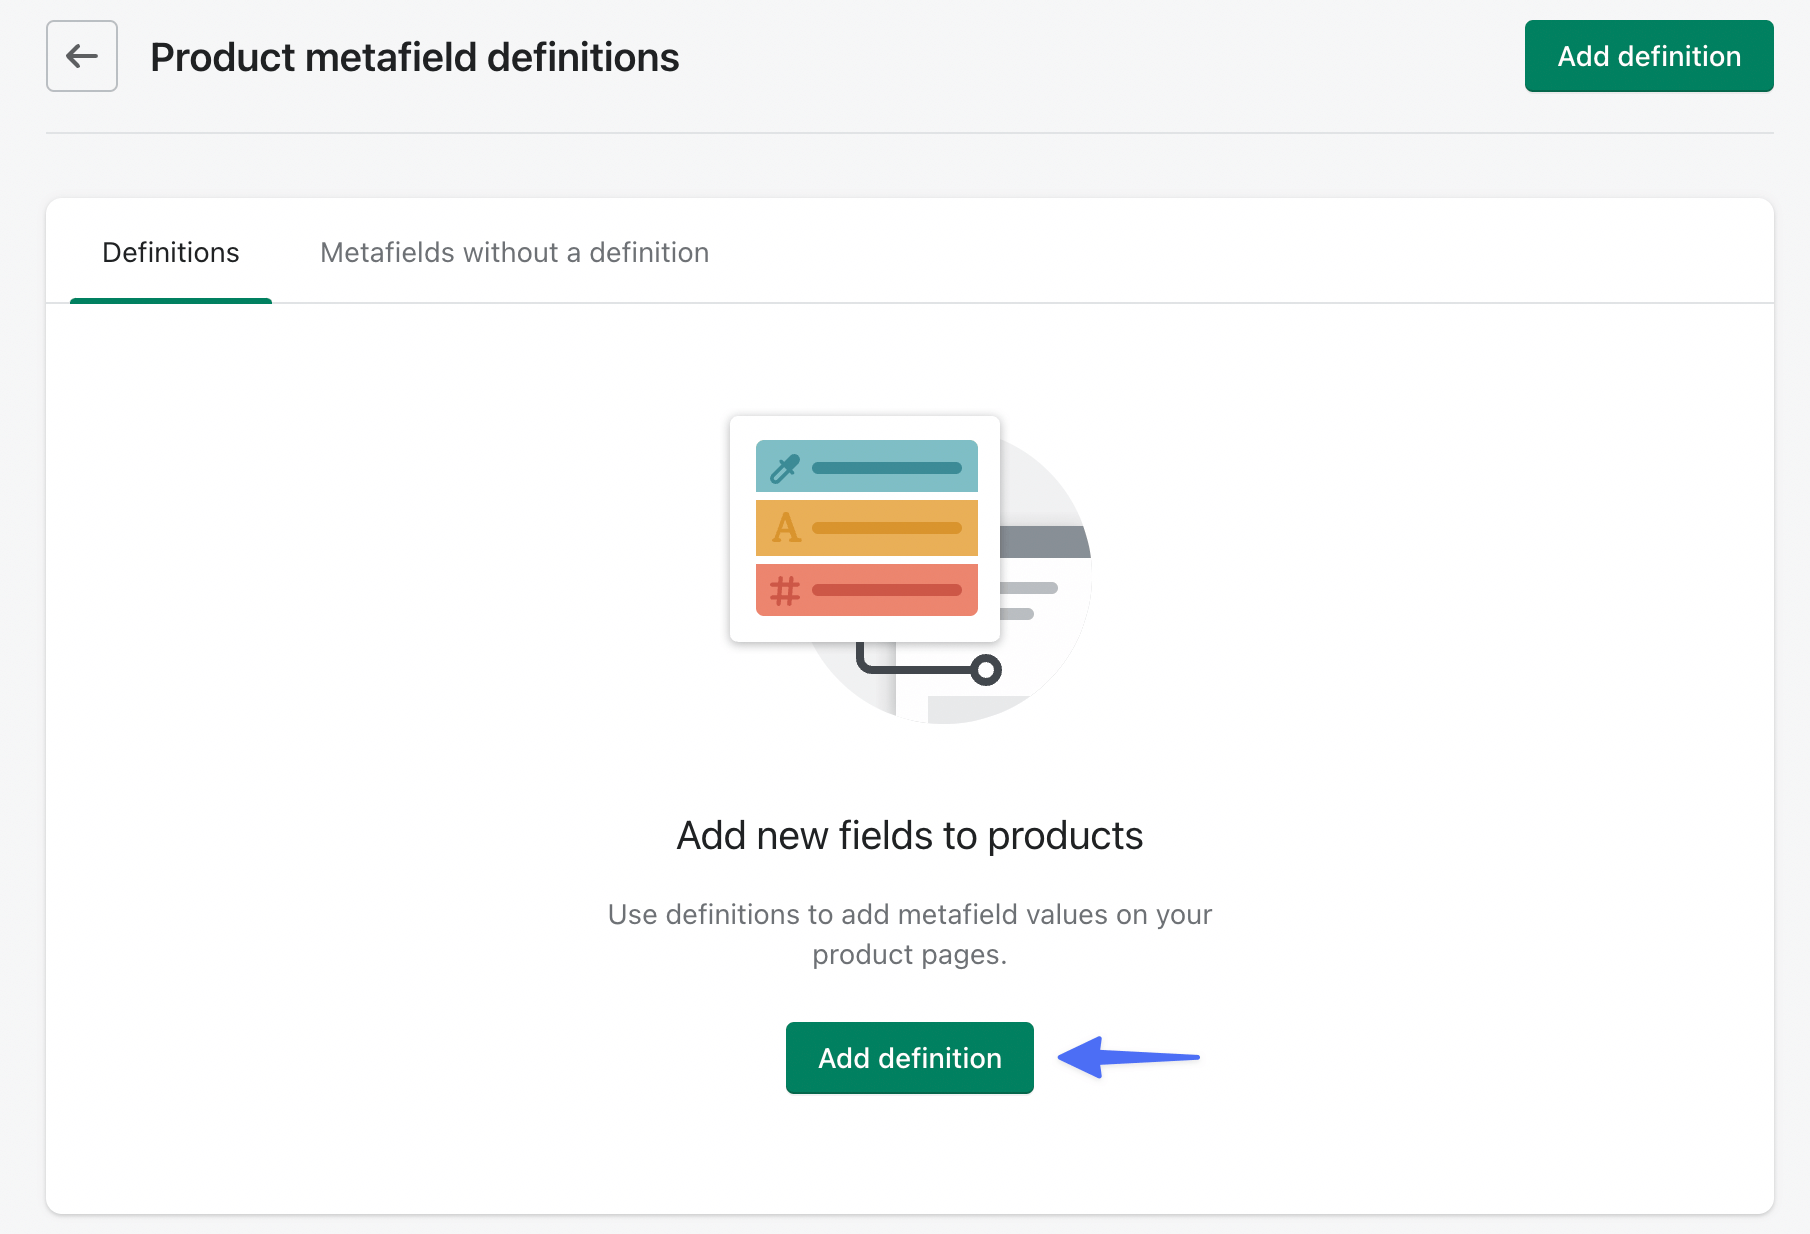The image size is (1810, 1234).
Task: Click the green underline of active tab
Action: pos(170,299)
